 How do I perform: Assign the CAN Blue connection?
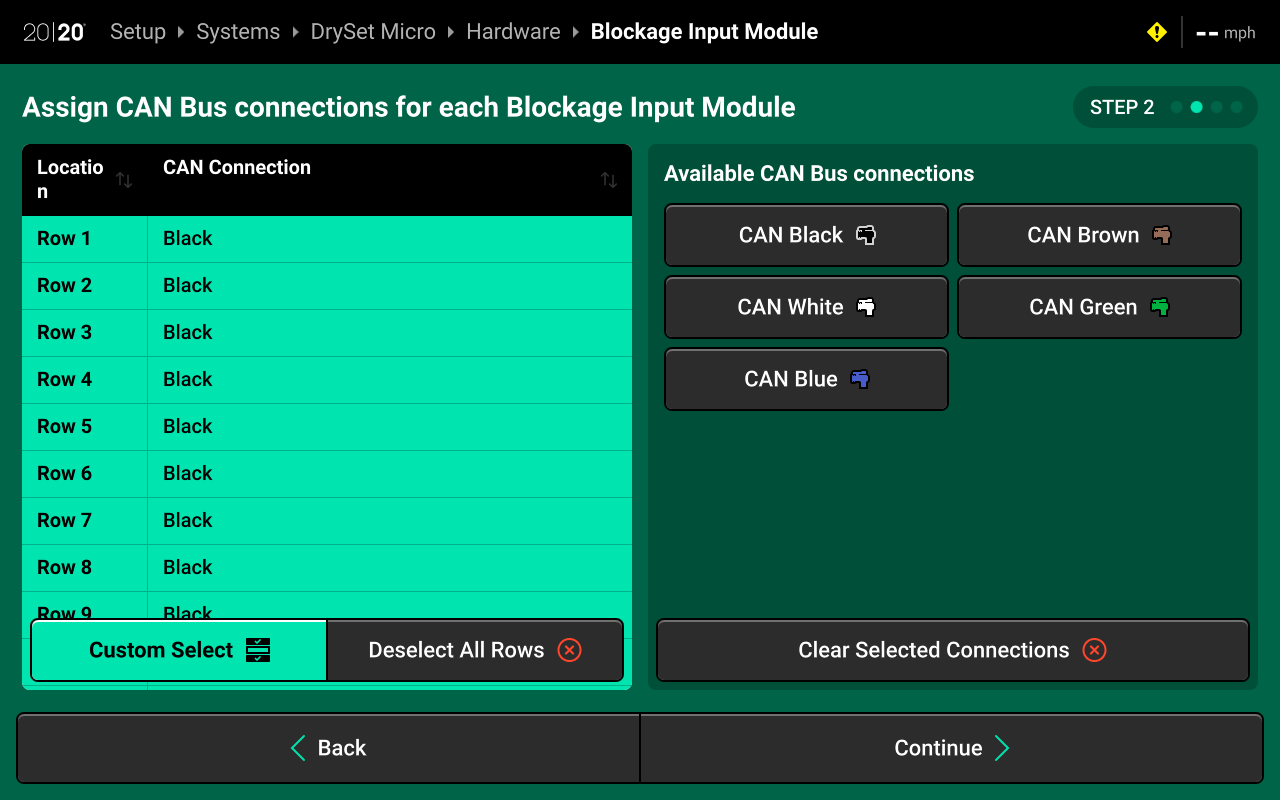click(x=806, y=380)
